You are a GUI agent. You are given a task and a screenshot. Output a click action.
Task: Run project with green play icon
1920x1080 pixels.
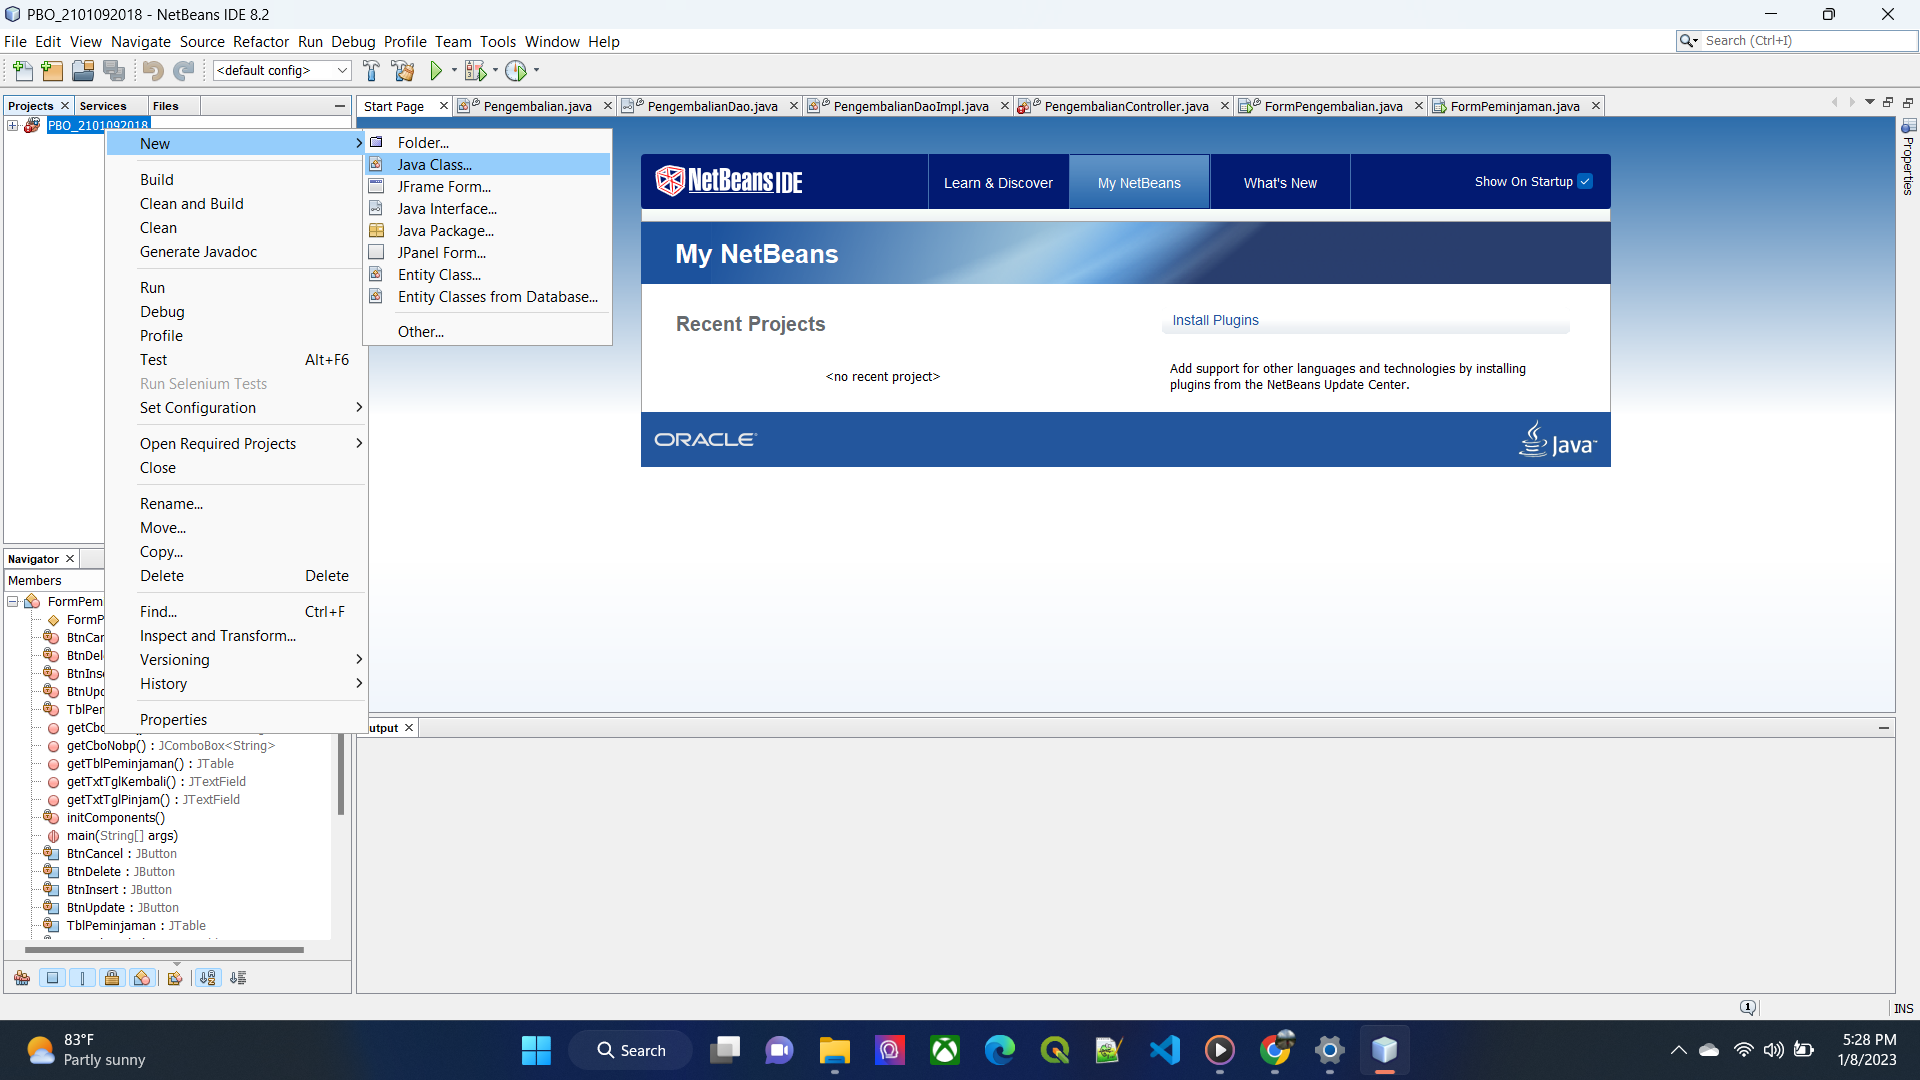coord(436,71)
